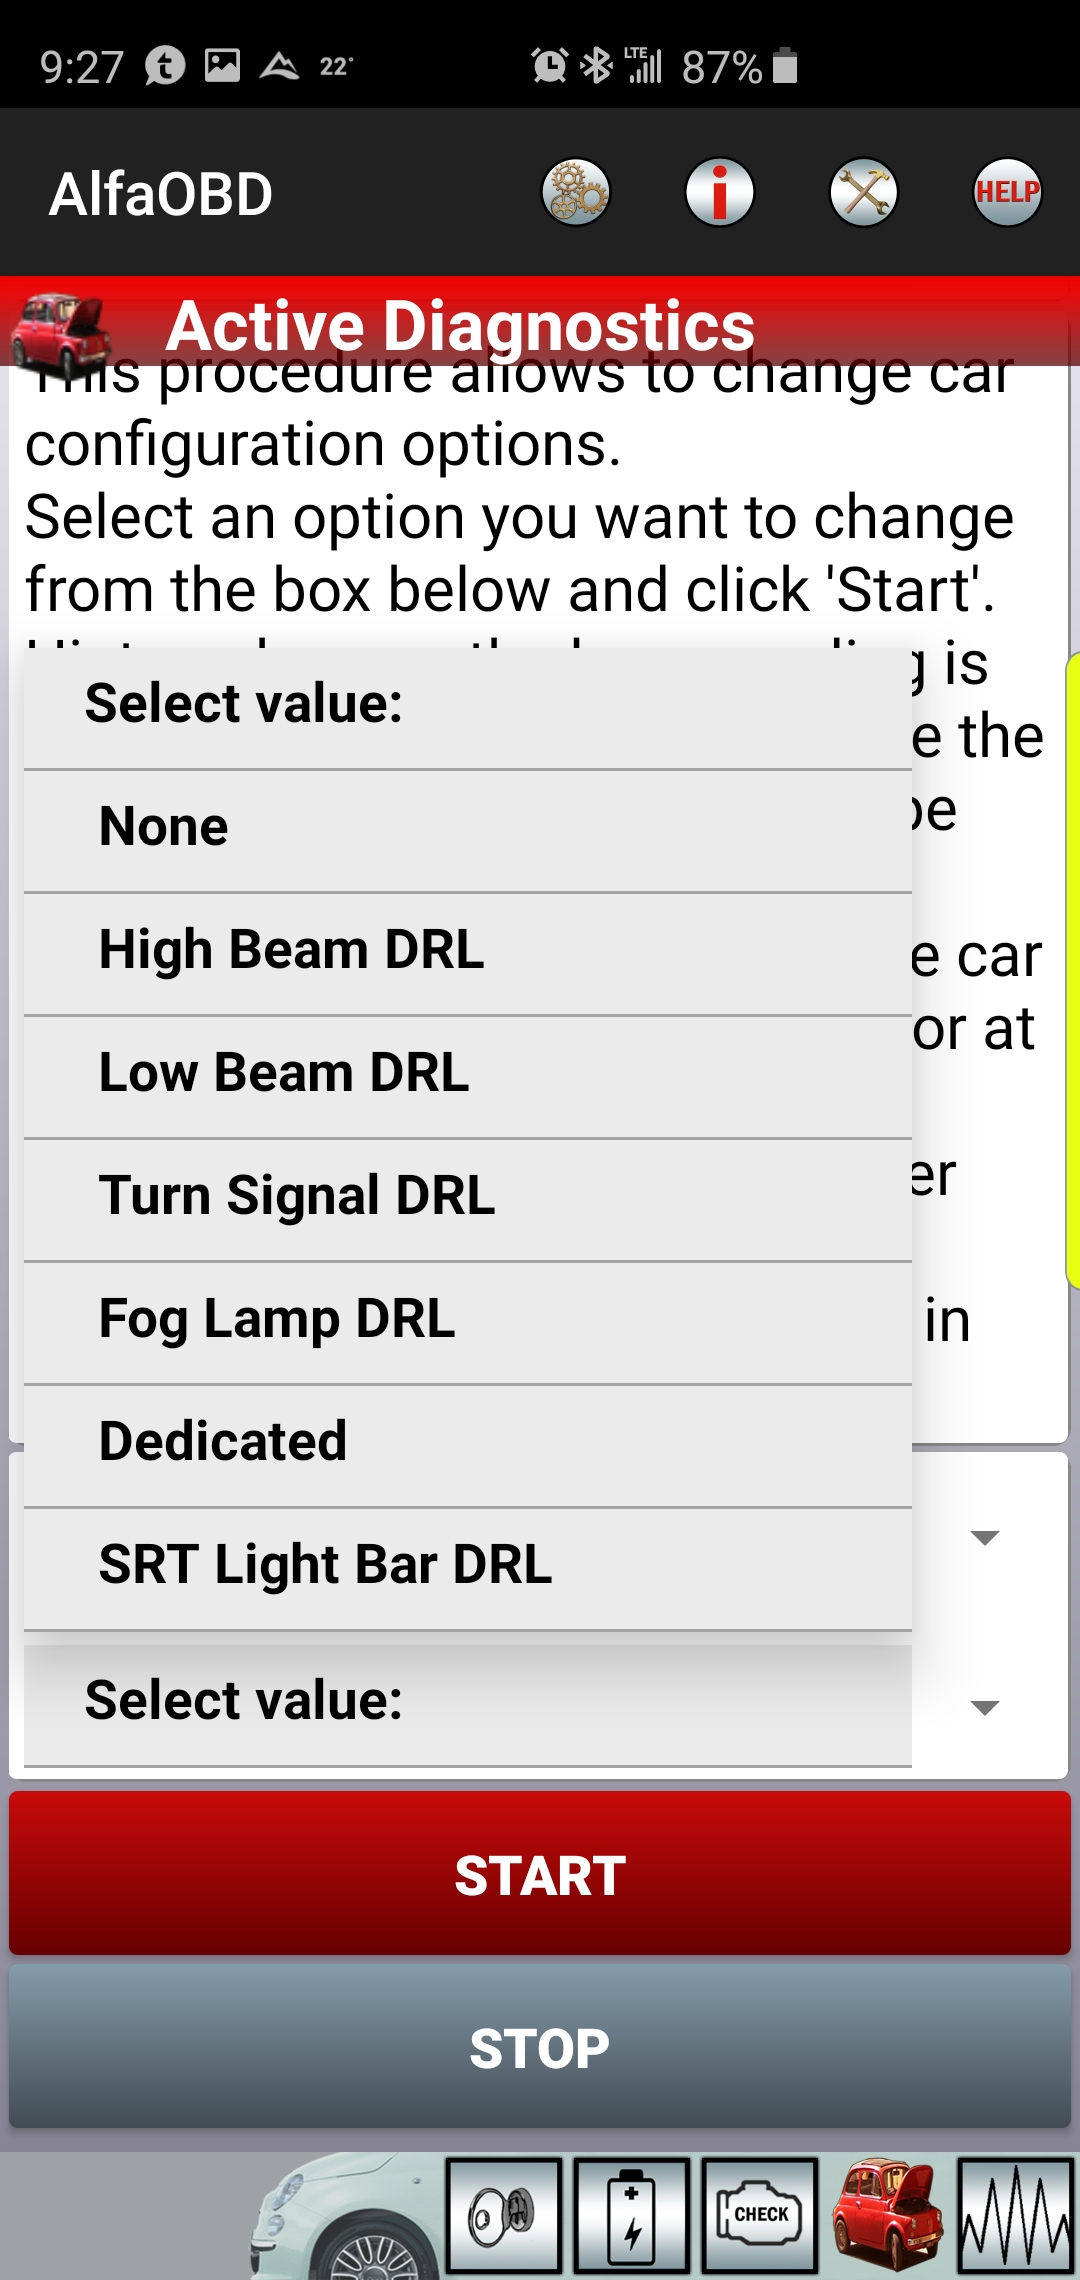This screenshot has width=1080, height=2280.
Task: Choose High Beam DRL
Action: [x=468, y=952]
